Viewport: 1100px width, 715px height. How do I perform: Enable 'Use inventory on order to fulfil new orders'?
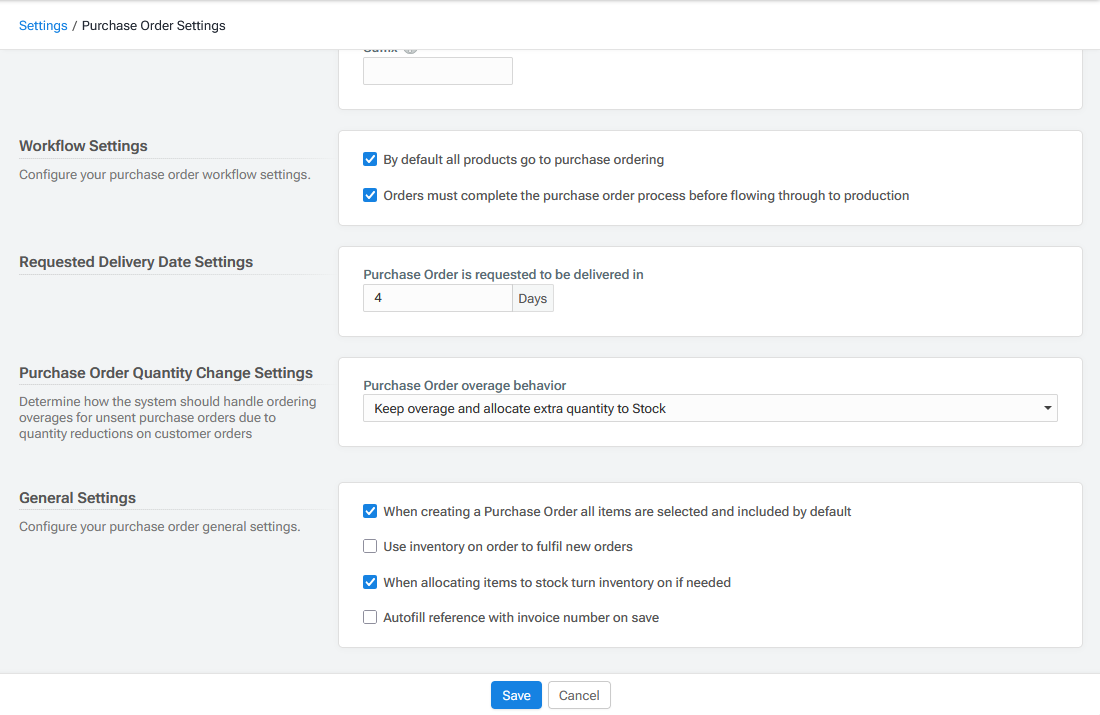pos(370,546)
